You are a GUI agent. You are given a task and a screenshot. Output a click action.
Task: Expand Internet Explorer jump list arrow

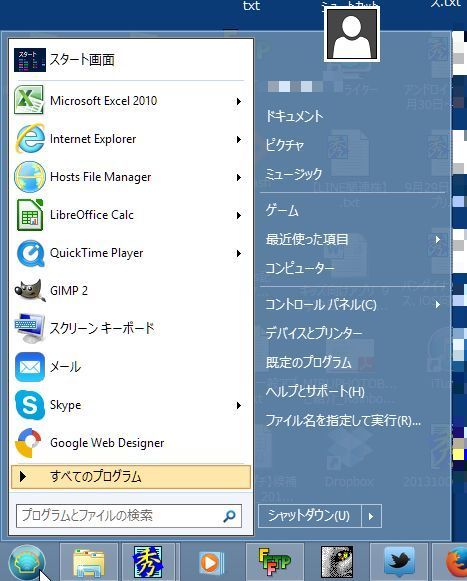(239, 139)
